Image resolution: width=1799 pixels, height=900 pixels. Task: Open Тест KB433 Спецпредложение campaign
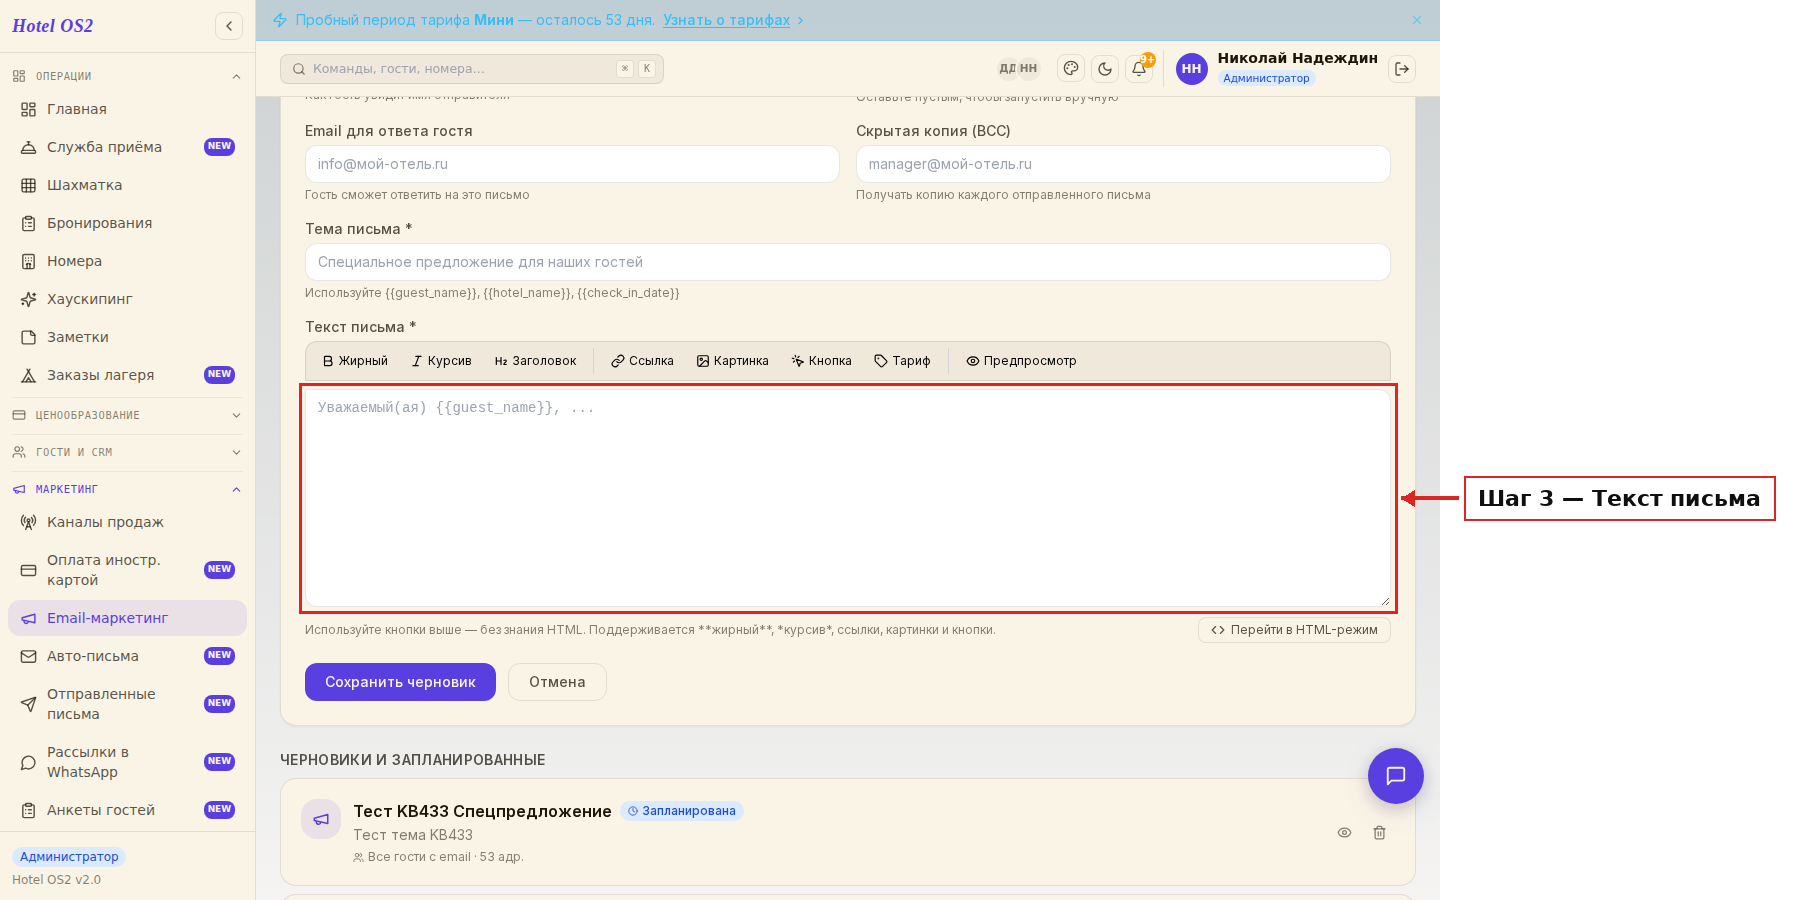pyautogui.click(x=482, y=811)
